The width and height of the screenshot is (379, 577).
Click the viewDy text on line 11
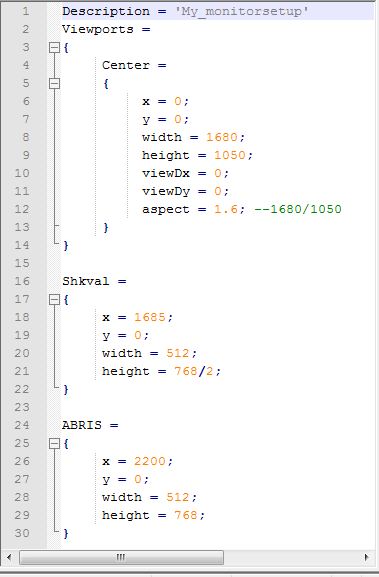point(166,191)
